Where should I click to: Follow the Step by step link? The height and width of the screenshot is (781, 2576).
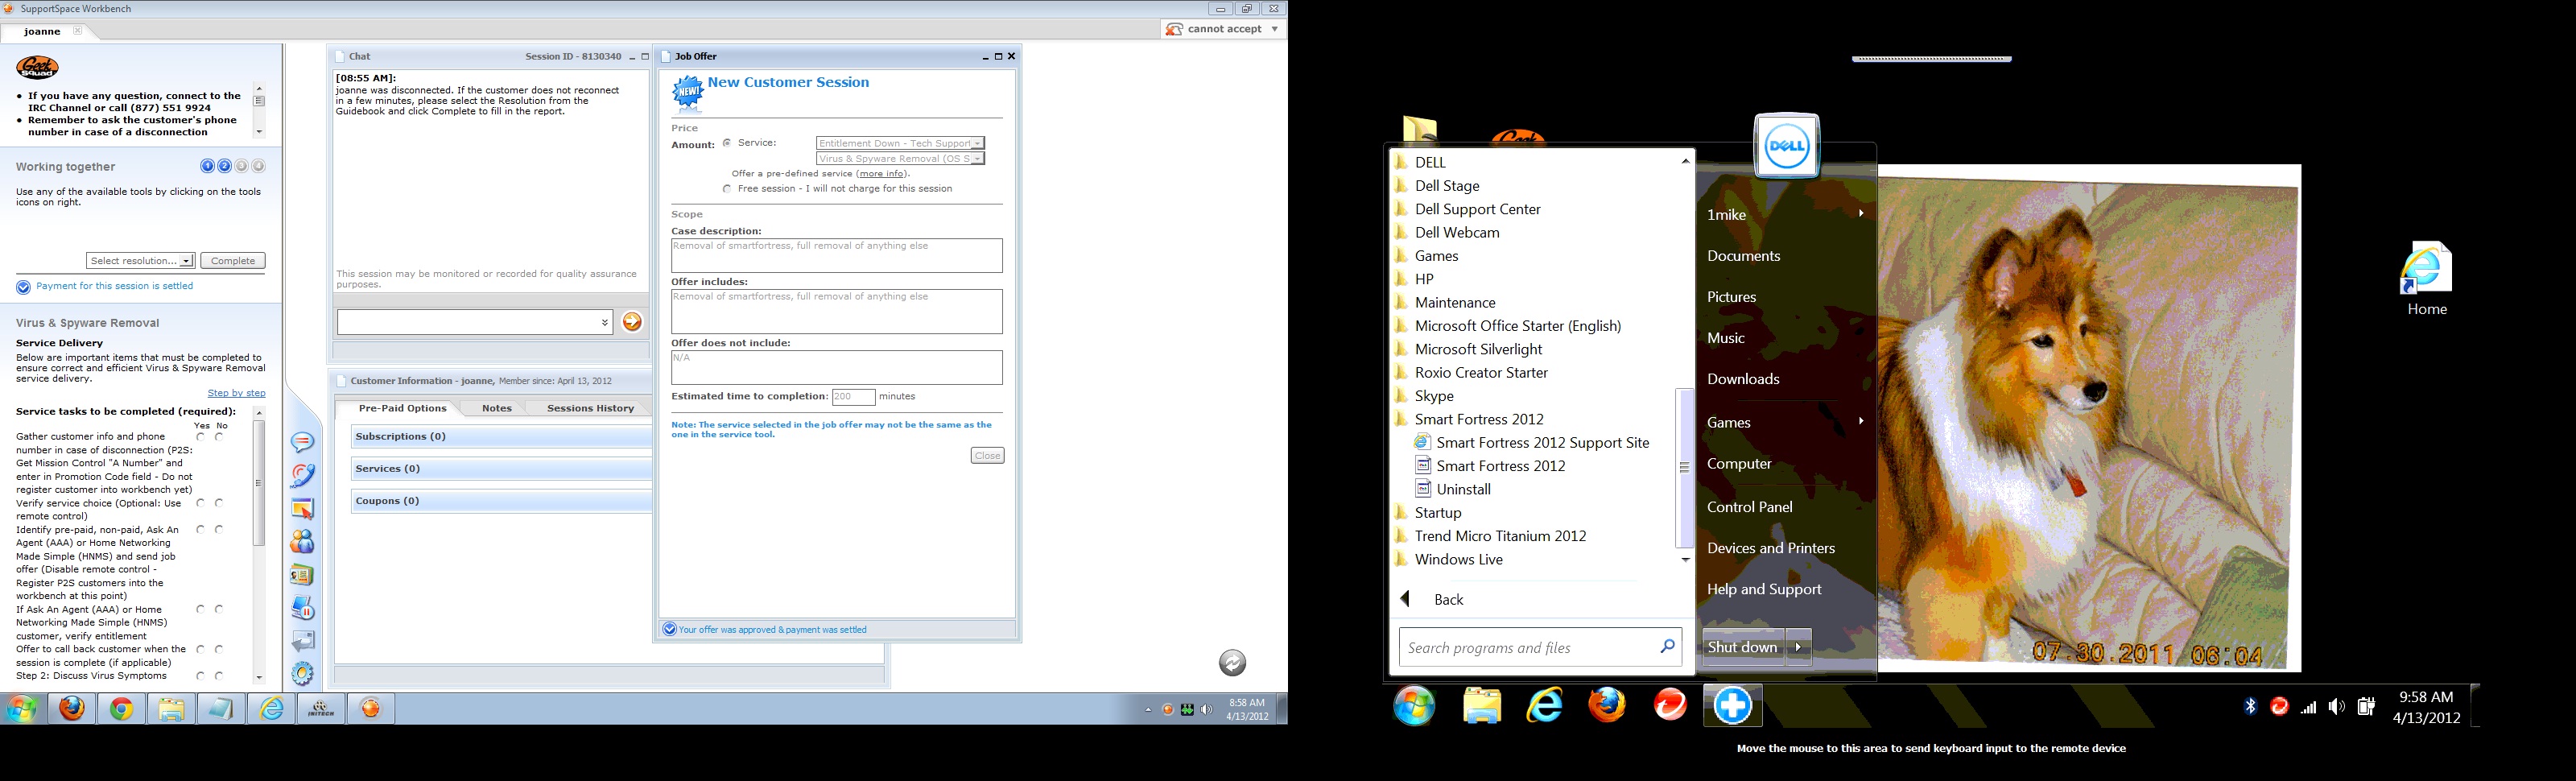(x=236, y=393)
